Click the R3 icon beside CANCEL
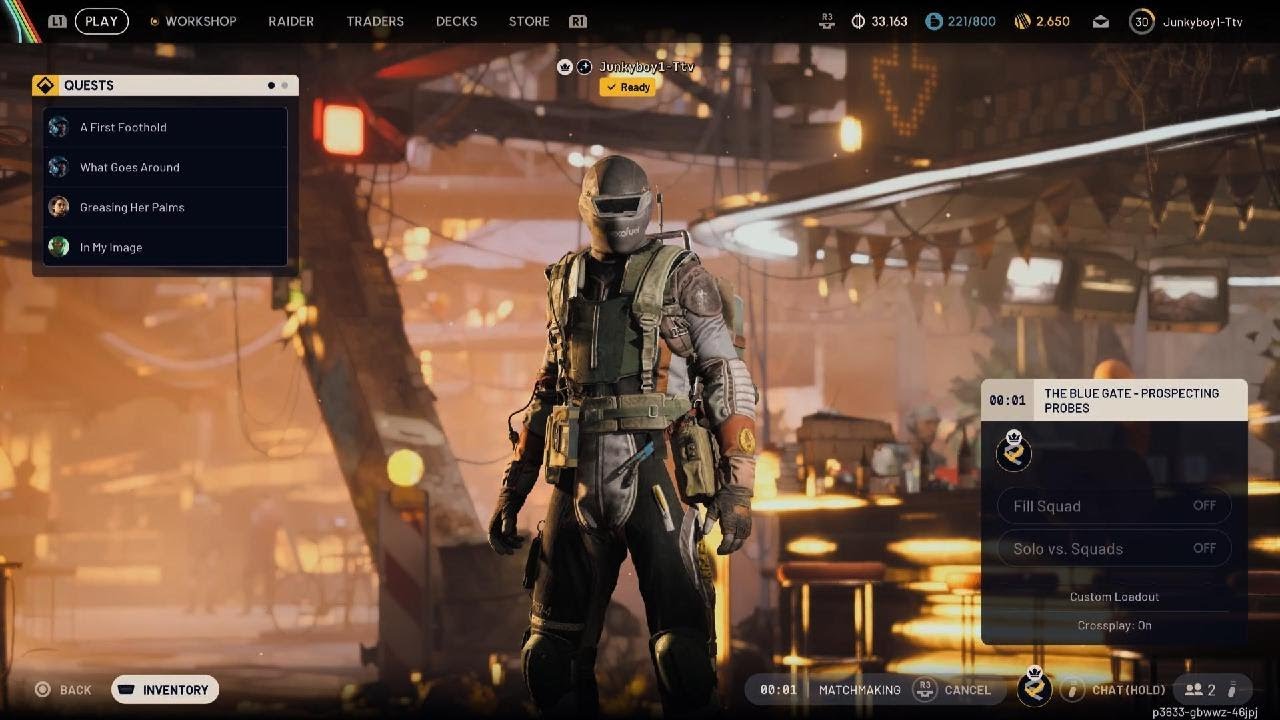1280x720 pixels. pos(924,689)
